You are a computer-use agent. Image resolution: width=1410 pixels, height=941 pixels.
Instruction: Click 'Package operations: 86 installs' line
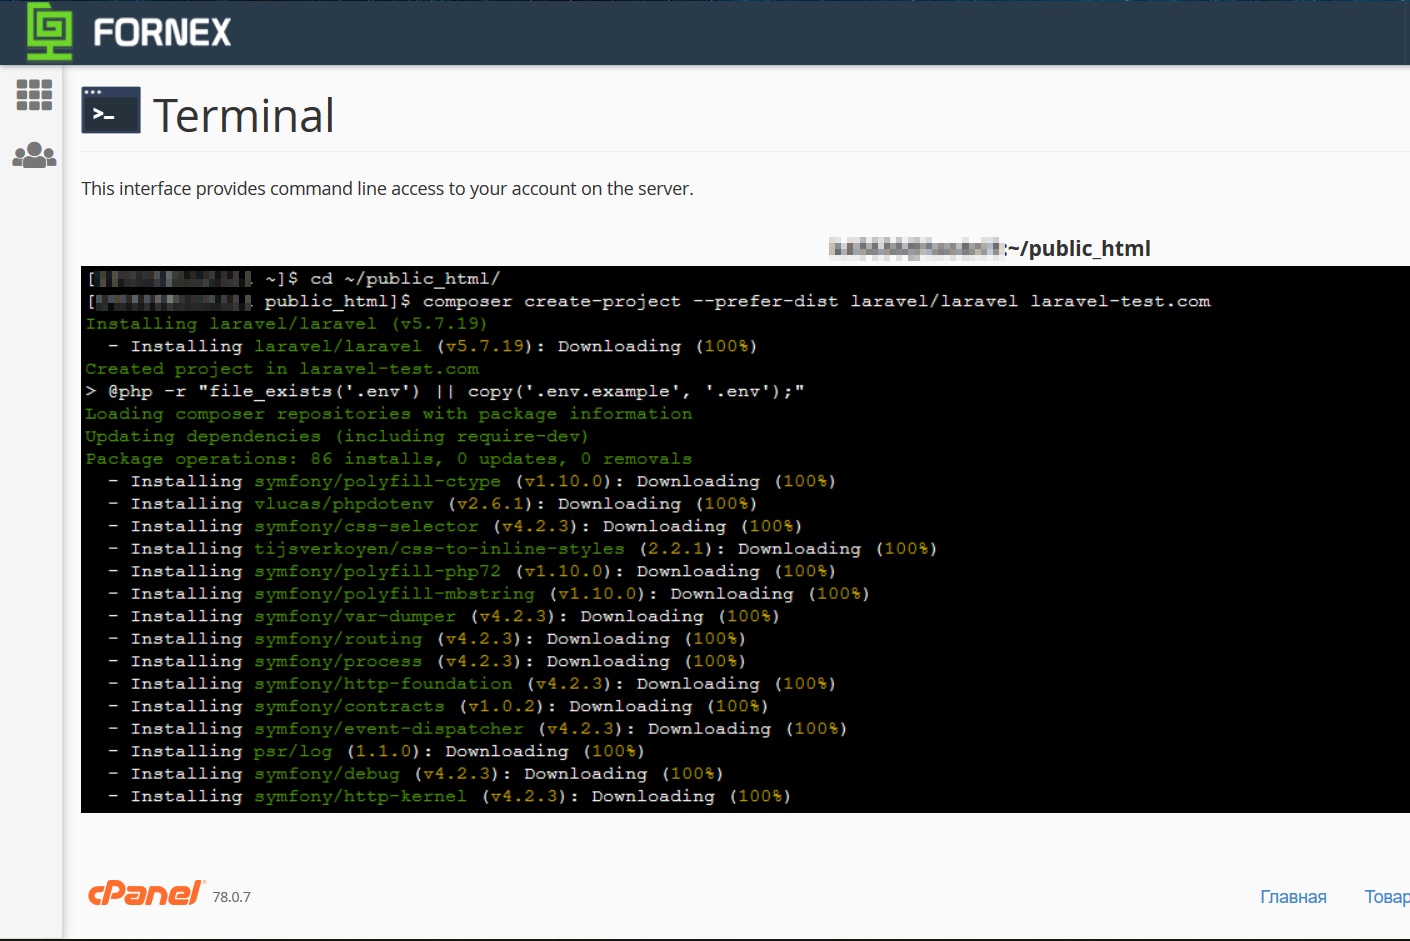coord(389,458)
